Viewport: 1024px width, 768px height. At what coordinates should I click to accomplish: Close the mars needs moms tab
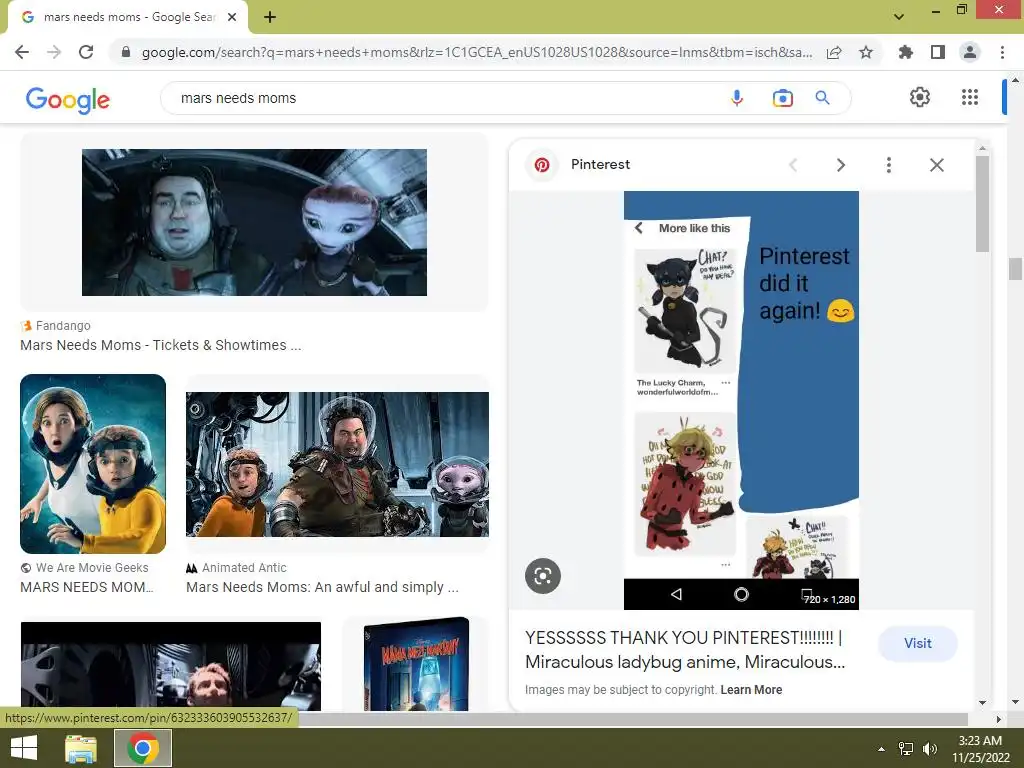coord(232,17)
